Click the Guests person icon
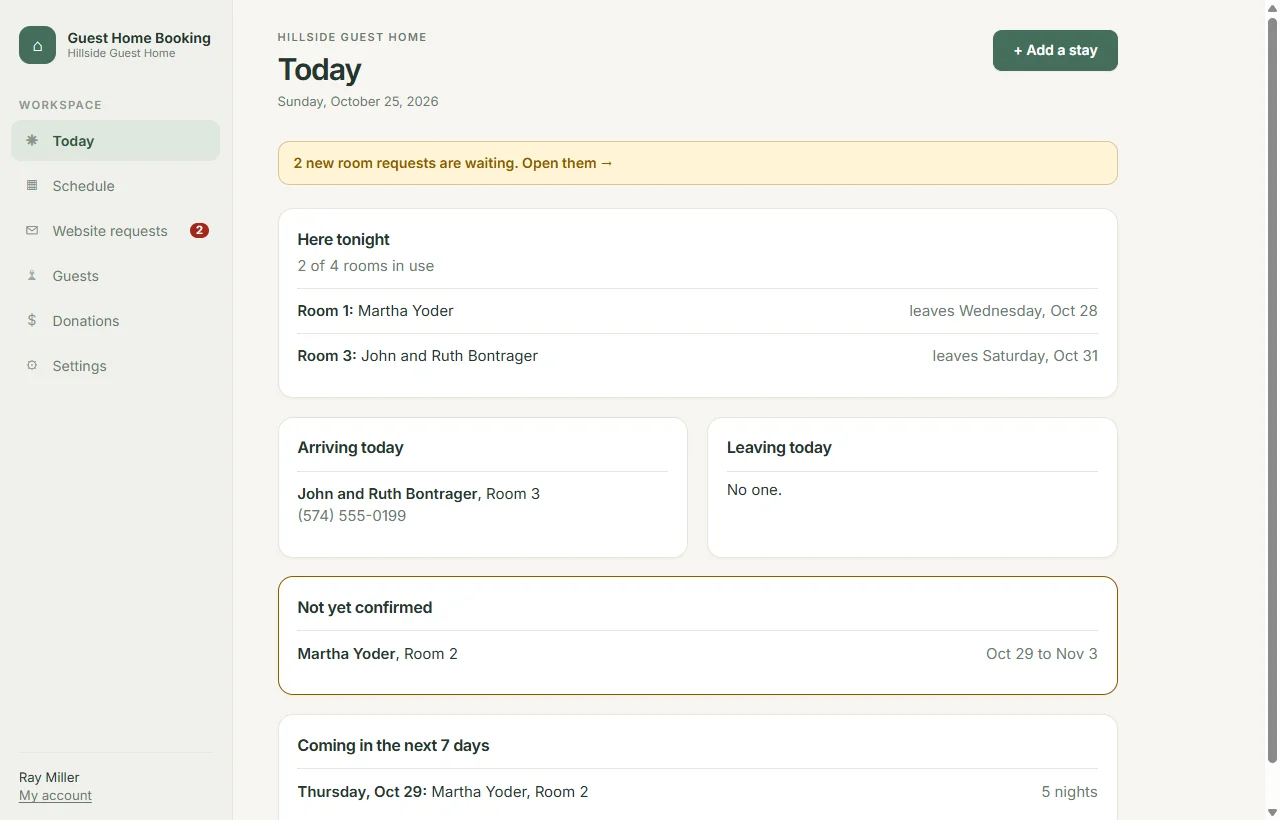This screenshot has height=820, width=1280. (32, 276)
